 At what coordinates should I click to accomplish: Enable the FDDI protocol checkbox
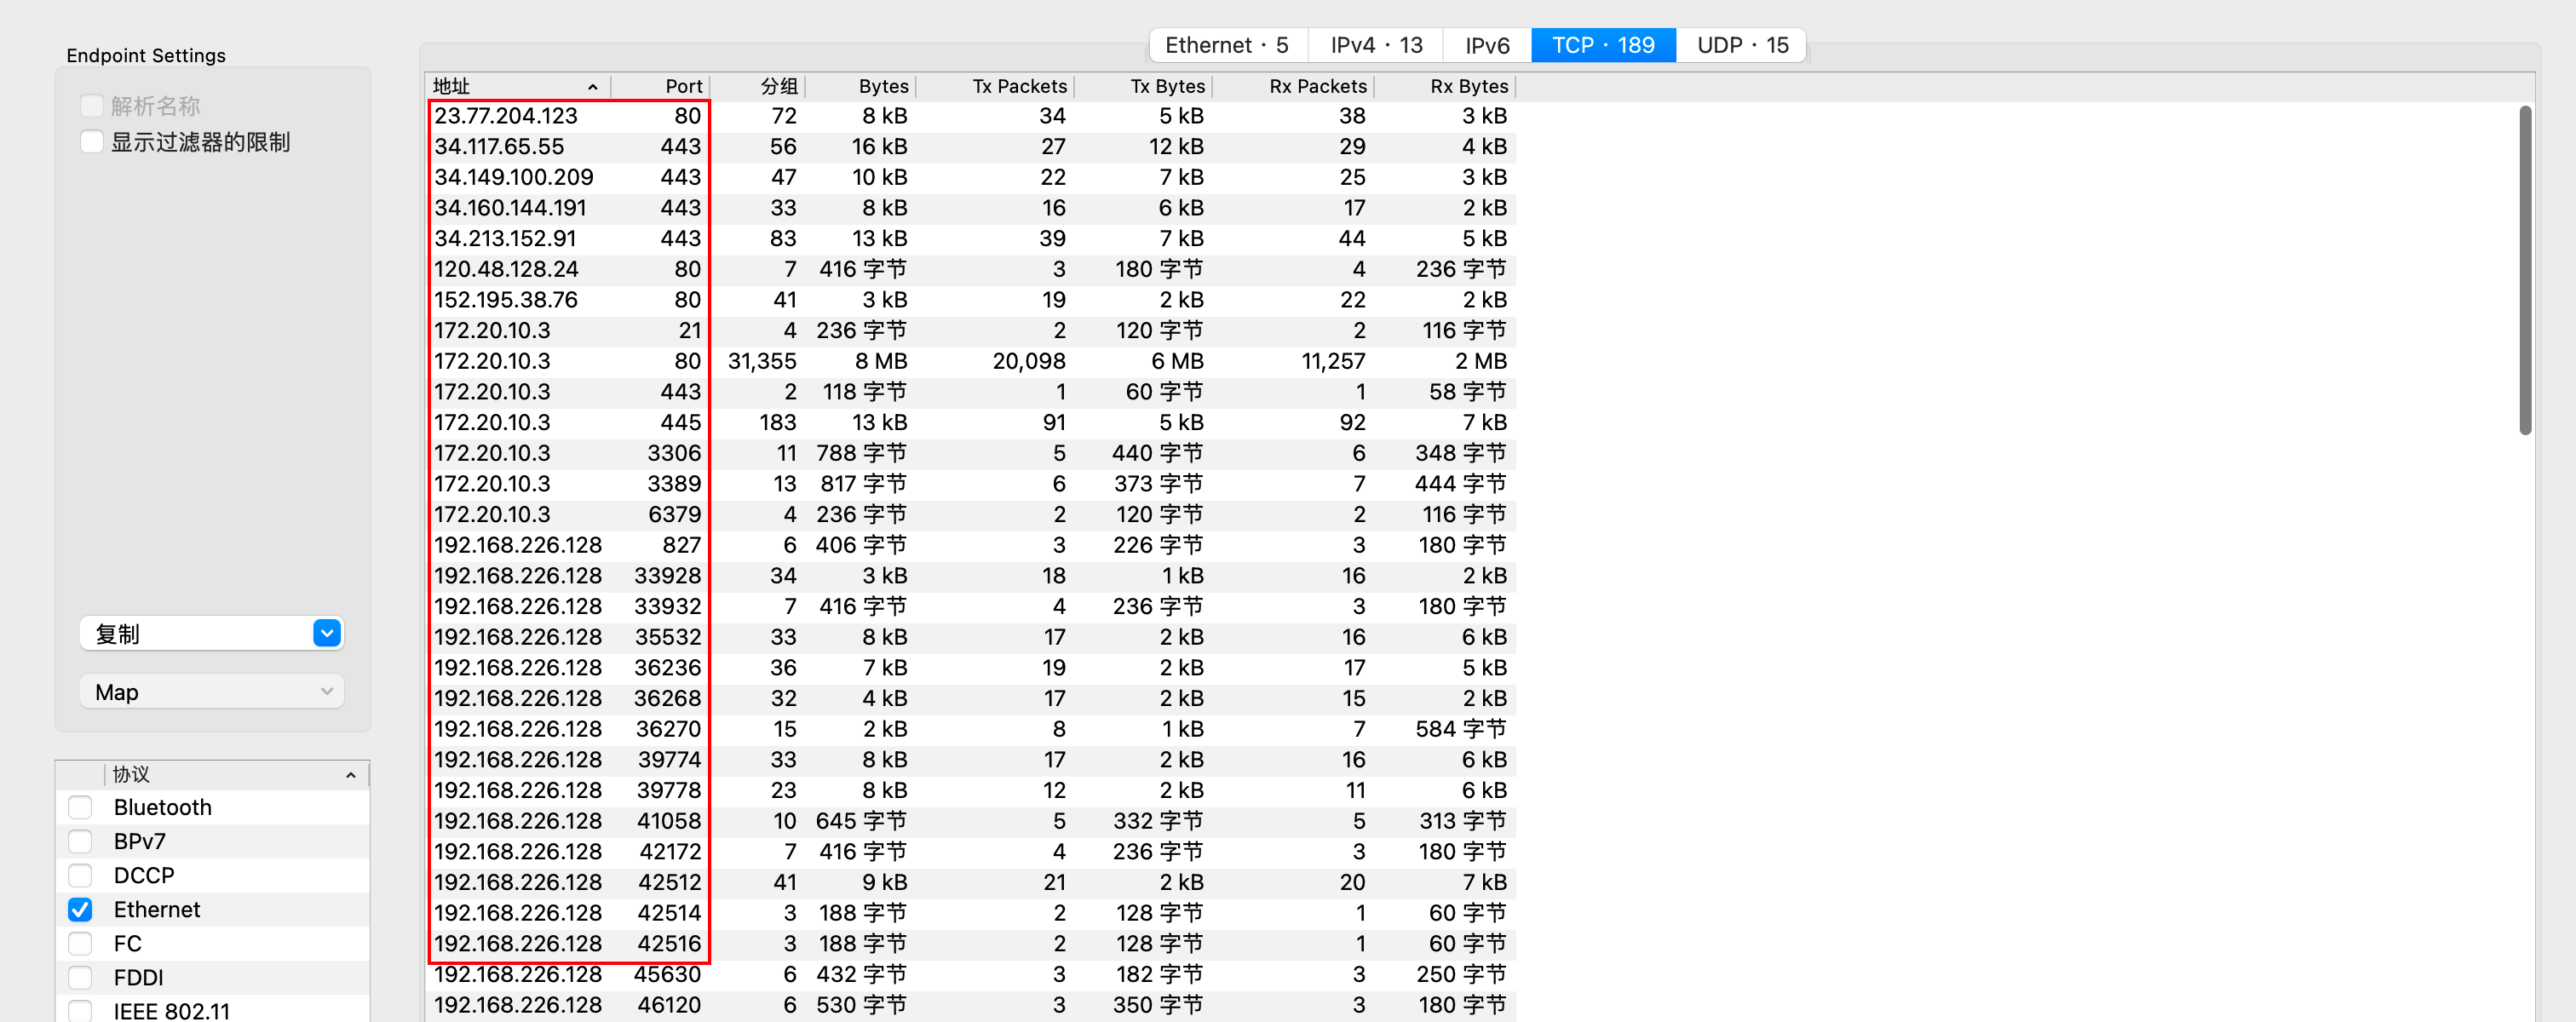(80, 977)
